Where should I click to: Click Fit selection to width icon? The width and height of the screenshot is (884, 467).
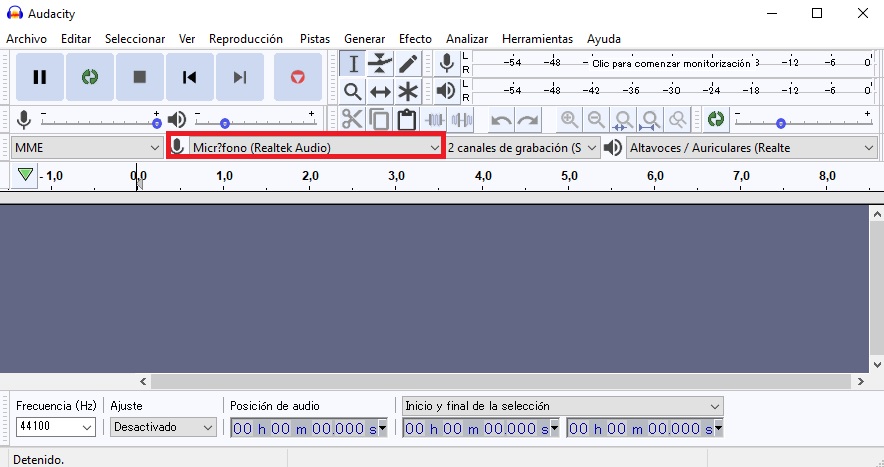point(623,120)
